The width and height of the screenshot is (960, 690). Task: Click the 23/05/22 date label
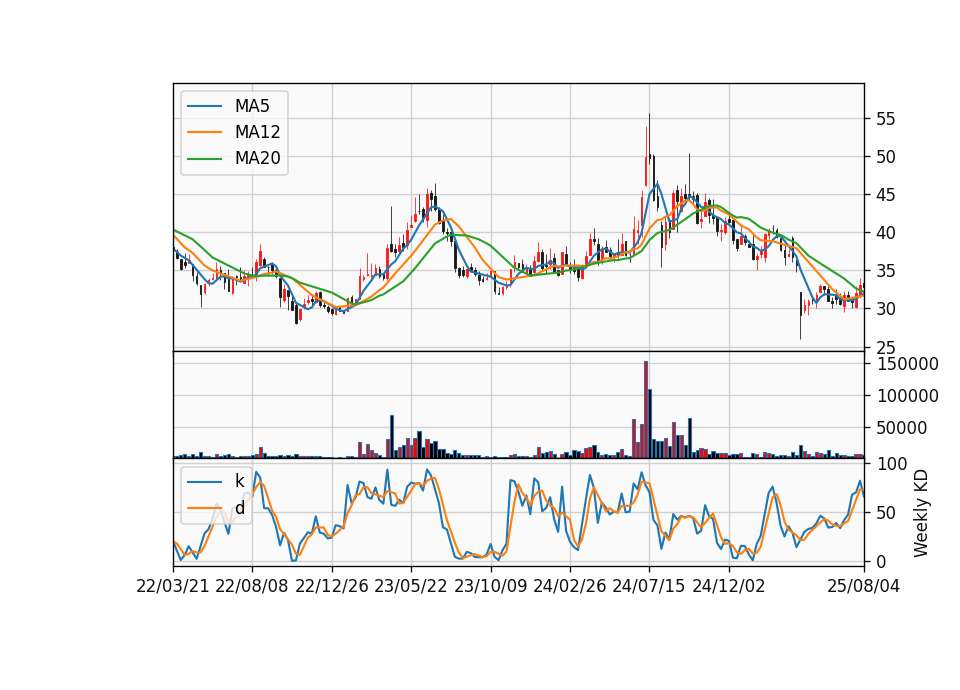coord(411,587)
